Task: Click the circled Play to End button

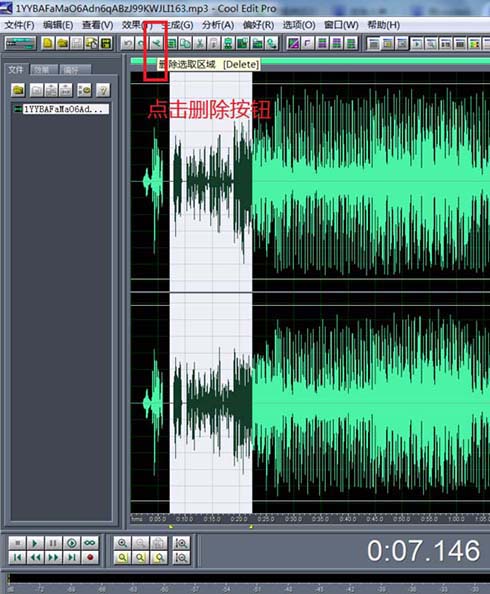Action: (71, 543)
